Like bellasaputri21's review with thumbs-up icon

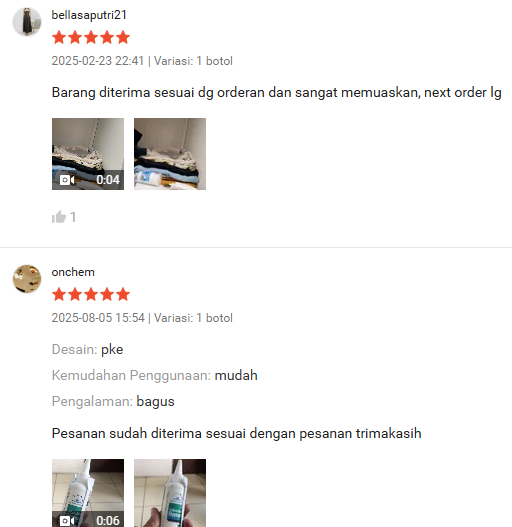click(x=59, y=217)
